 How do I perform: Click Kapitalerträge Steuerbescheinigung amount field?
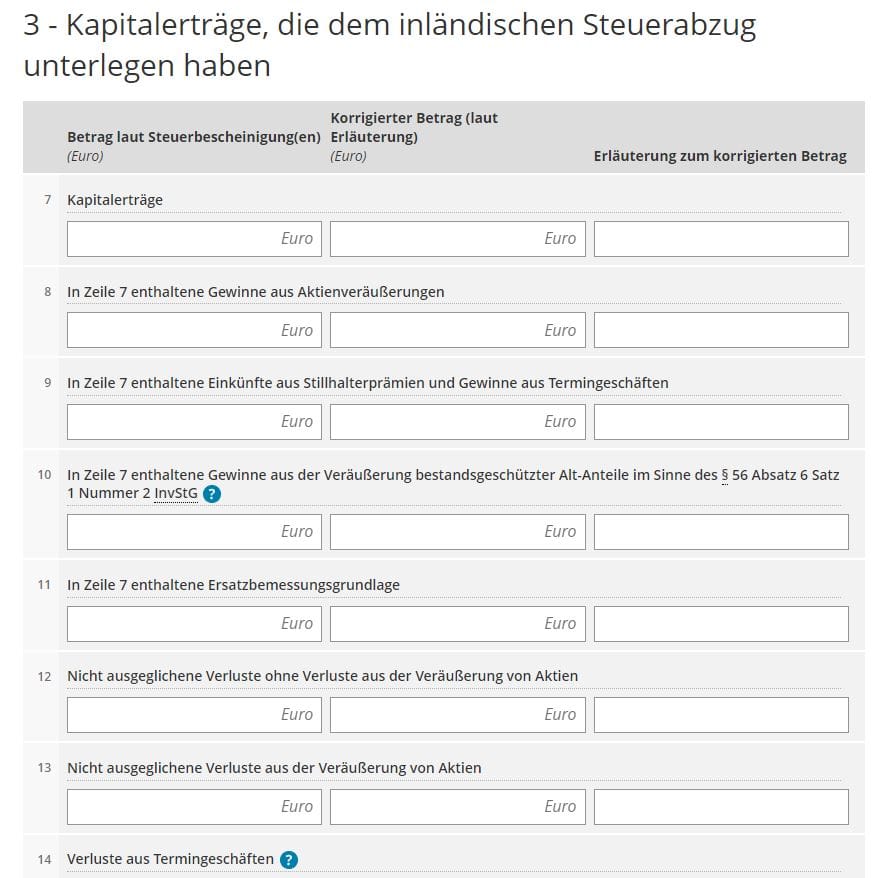pos(193,238)
